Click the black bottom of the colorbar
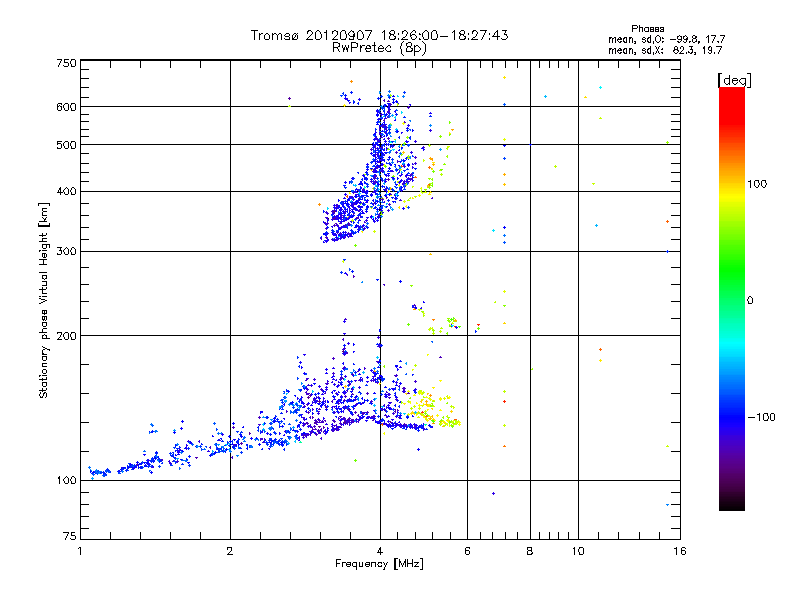Viewport: 800px width, 600px height. click(x=732, y=503)
